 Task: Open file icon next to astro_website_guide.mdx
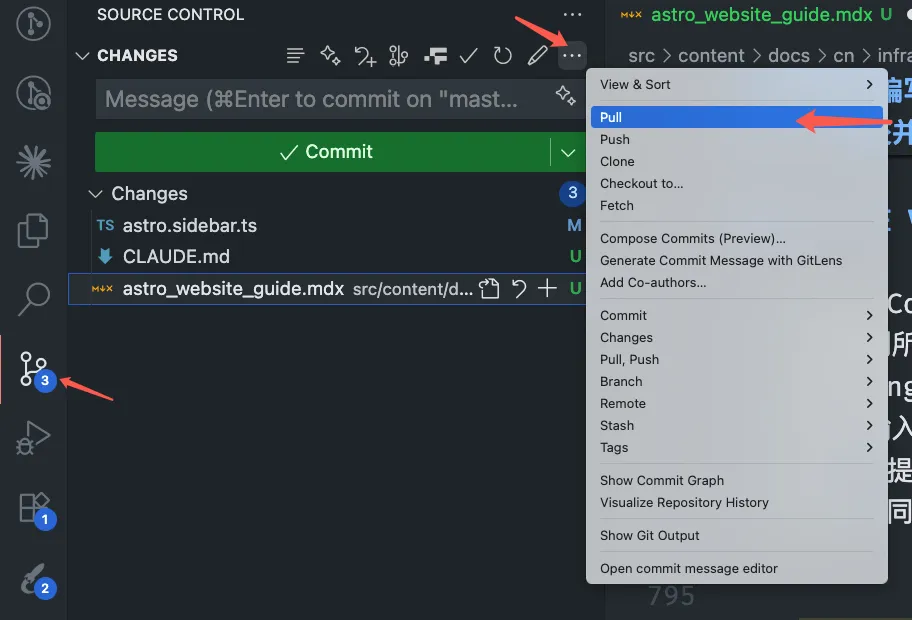489,288
